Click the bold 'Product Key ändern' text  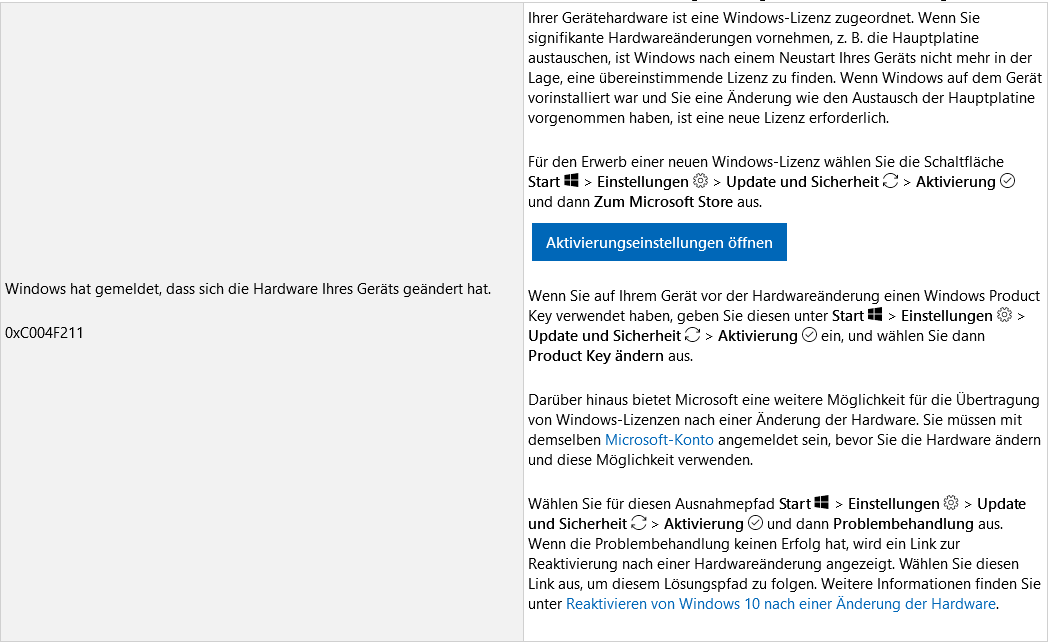(595, 356)
